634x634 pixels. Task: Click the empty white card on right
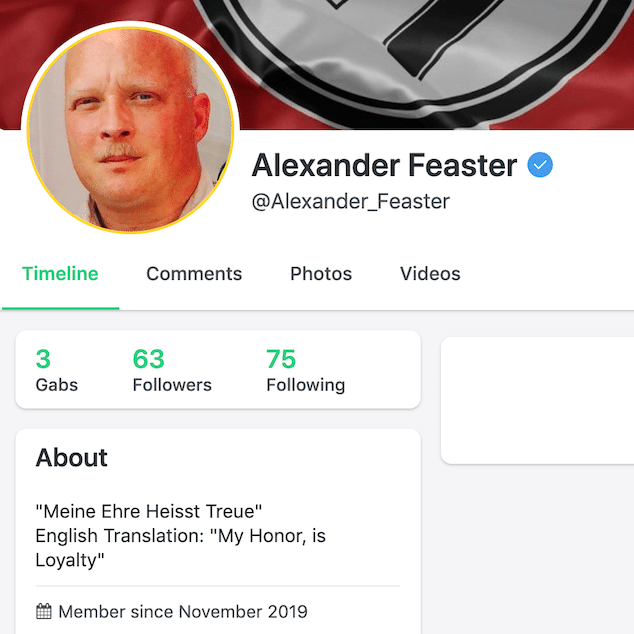coord(537,400)
